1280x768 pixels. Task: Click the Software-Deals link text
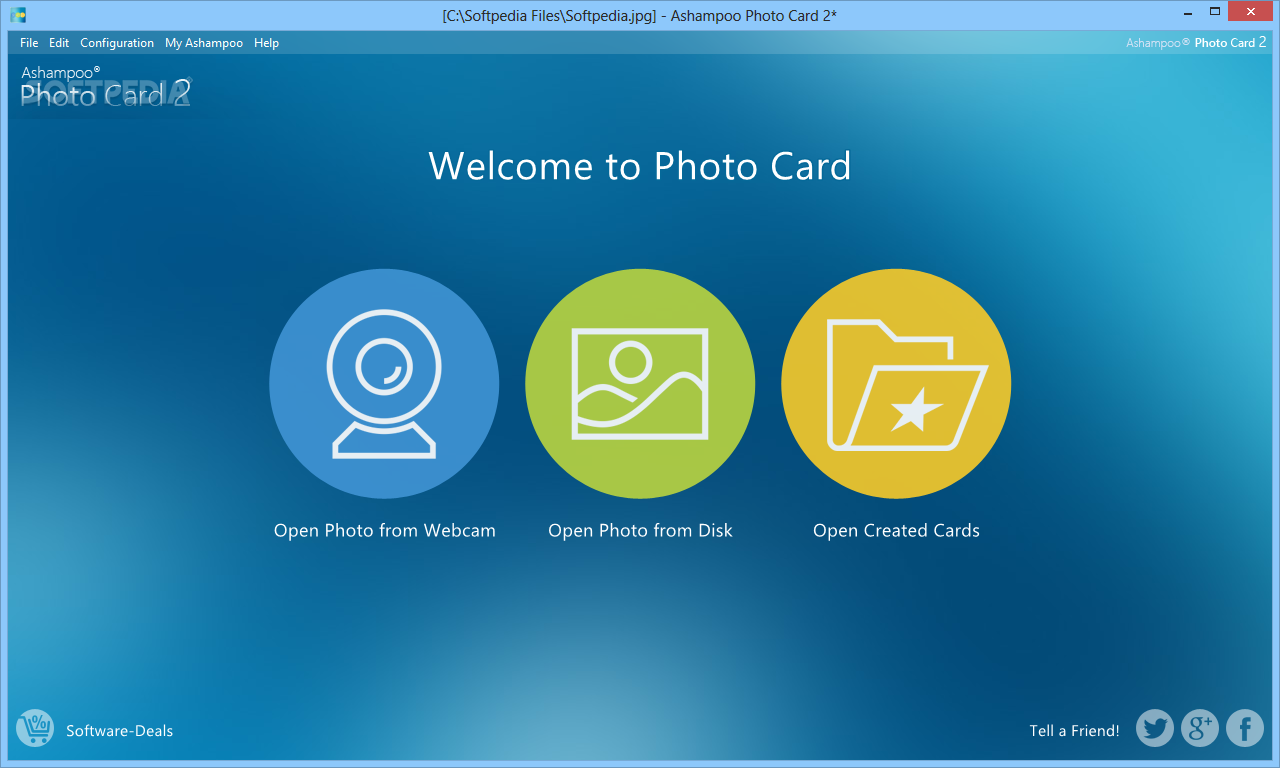click(119, 731)
